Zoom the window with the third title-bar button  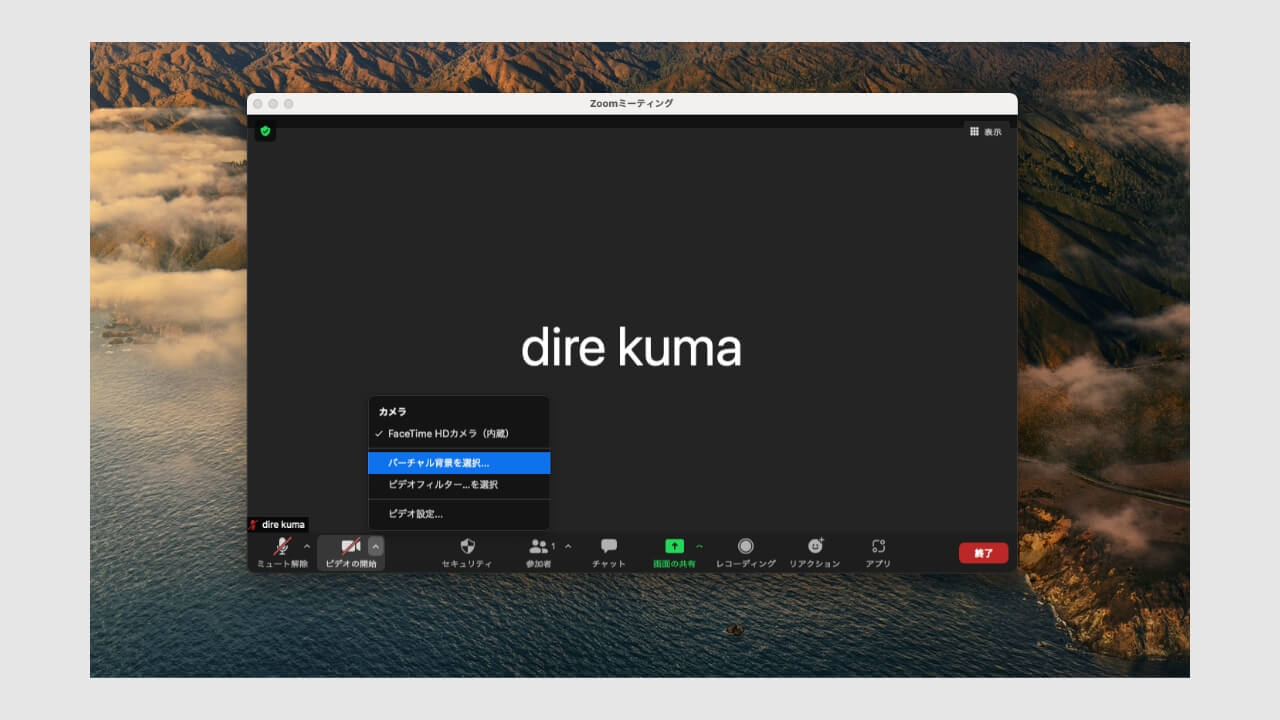pos(288,104)
